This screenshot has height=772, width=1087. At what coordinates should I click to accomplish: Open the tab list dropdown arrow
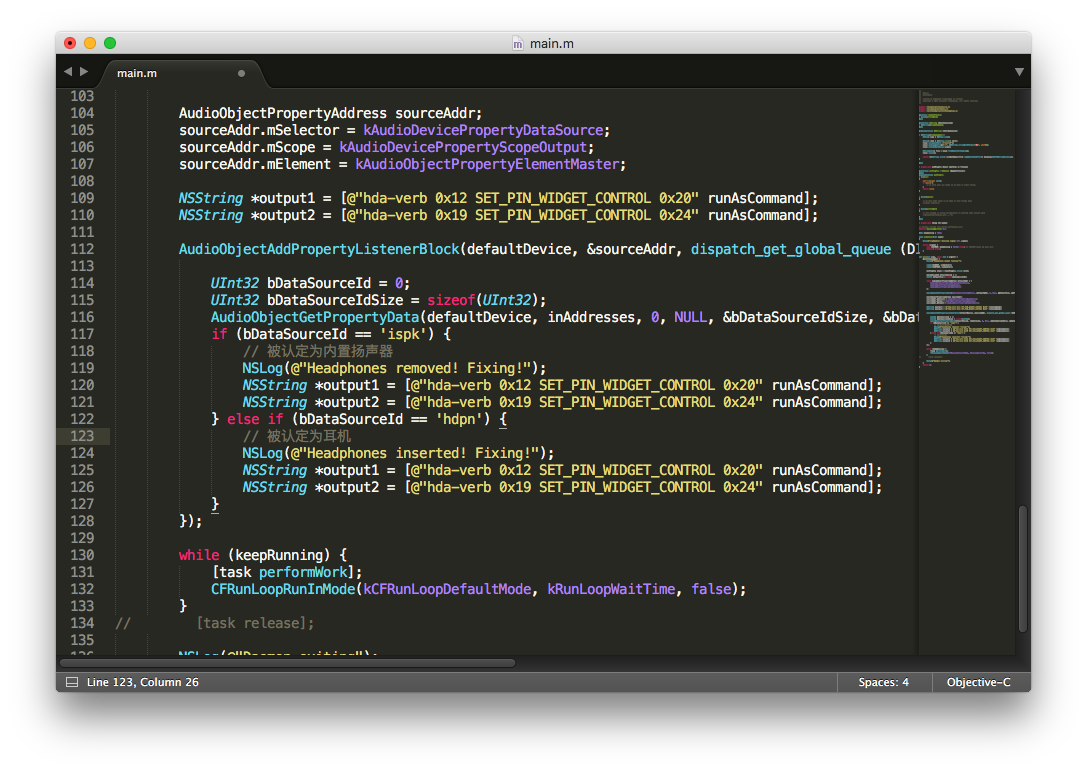(x=1019, y=72)
